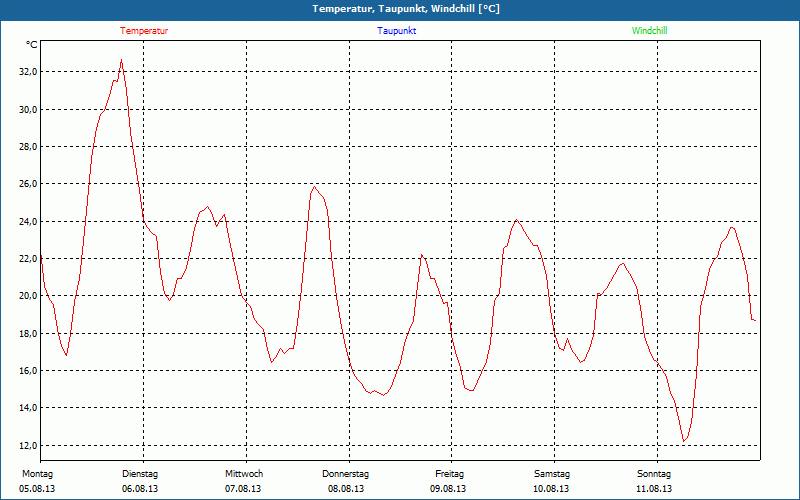Click the Freitag day label
The width and height of the screenshot is (800, 500).
[449, 474]
